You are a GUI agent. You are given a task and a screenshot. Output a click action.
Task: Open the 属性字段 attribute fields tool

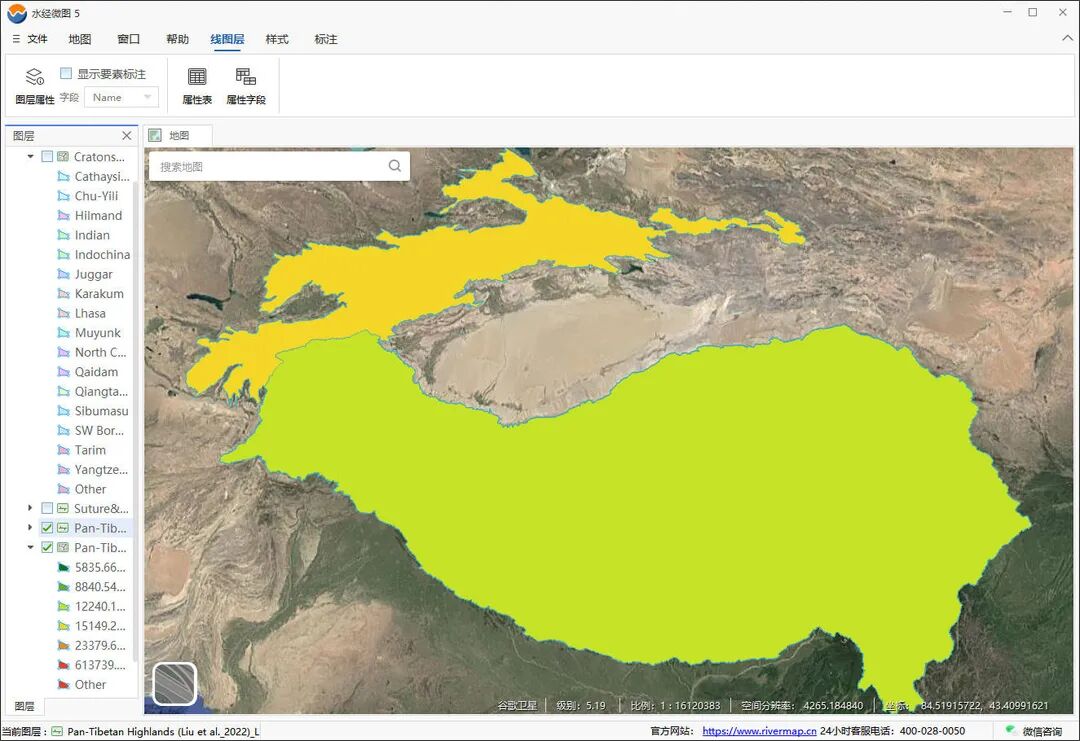(246, 85)
